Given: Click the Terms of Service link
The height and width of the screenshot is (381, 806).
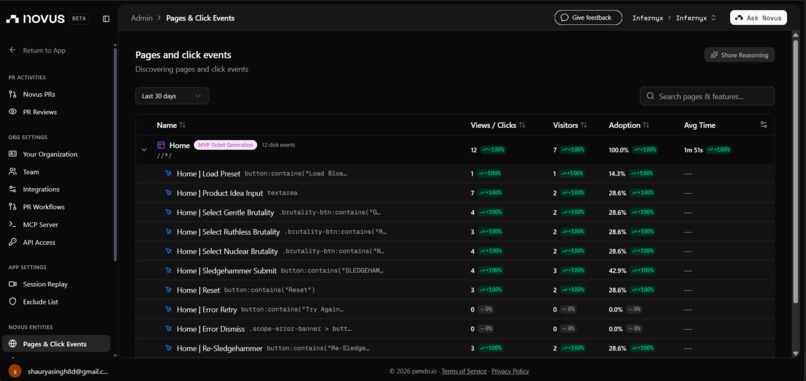Looking at the screenshot, I should pyautogui.click(x=464, y=371).
